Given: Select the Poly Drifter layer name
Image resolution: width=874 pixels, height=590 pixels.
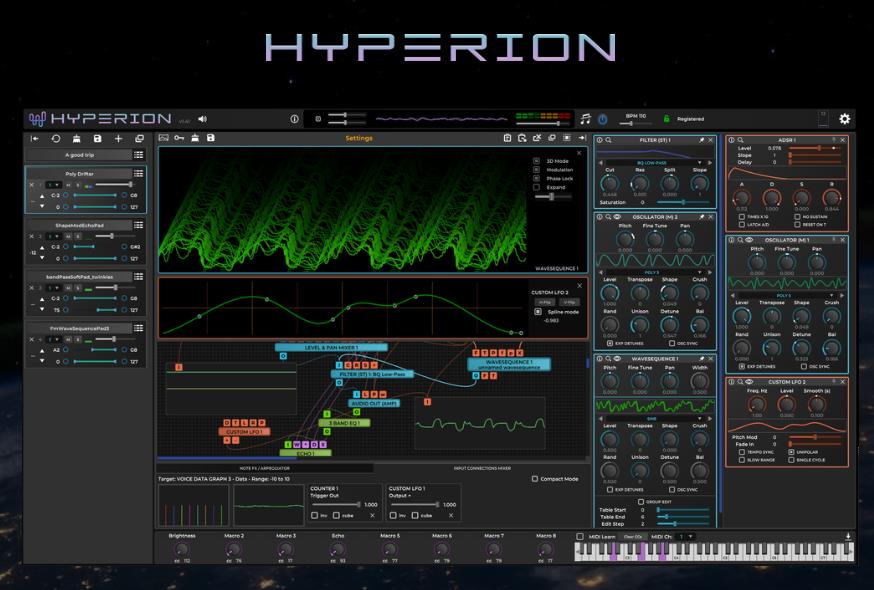Looking at the screenshot, I should 79,173.
